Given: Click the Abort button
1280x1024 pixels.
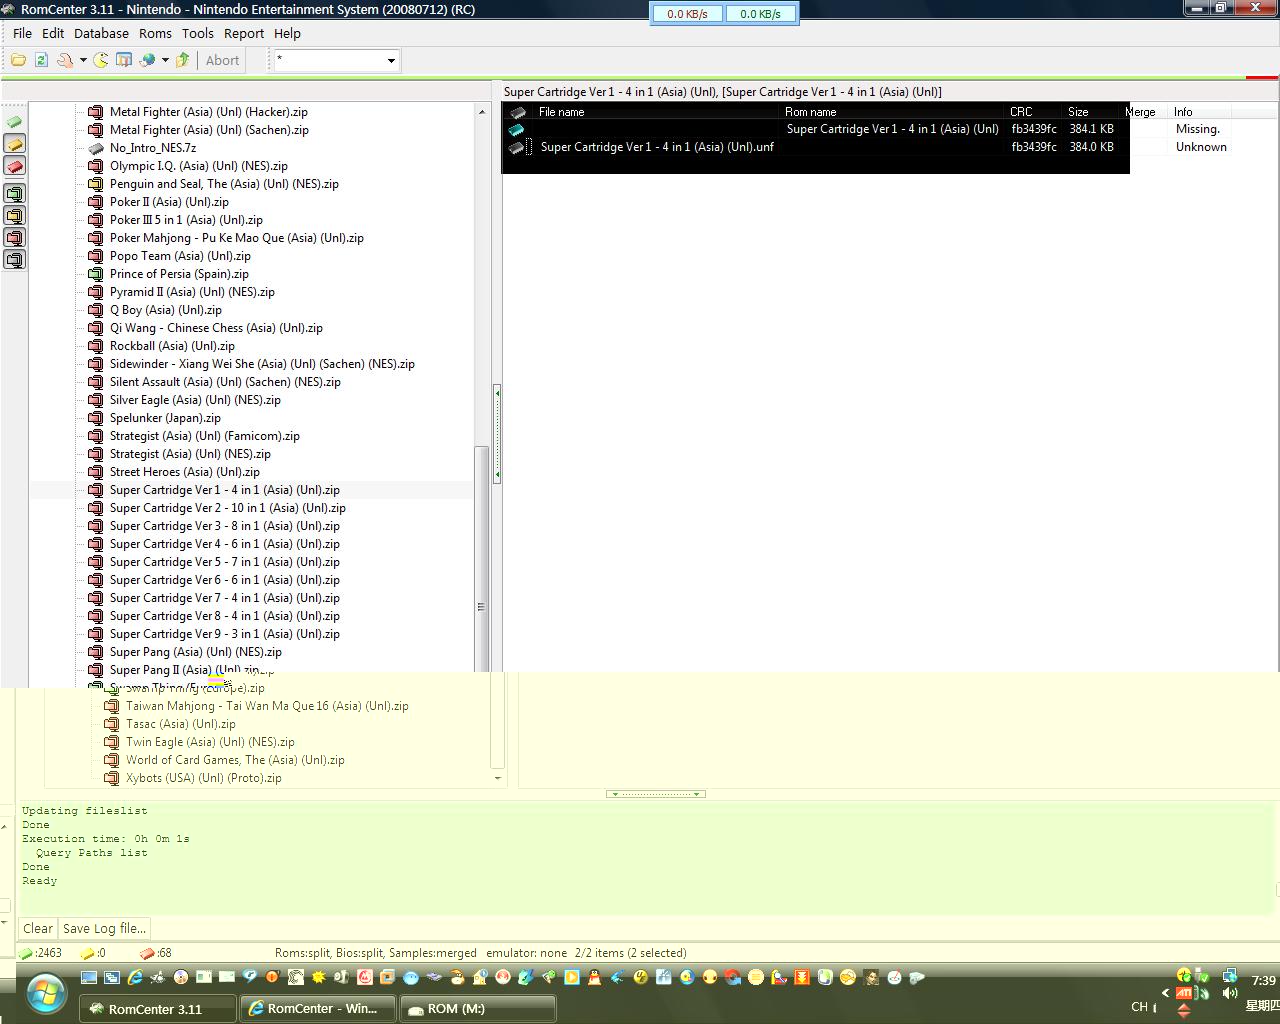Looking at the screenshot, I should [222, 60].
